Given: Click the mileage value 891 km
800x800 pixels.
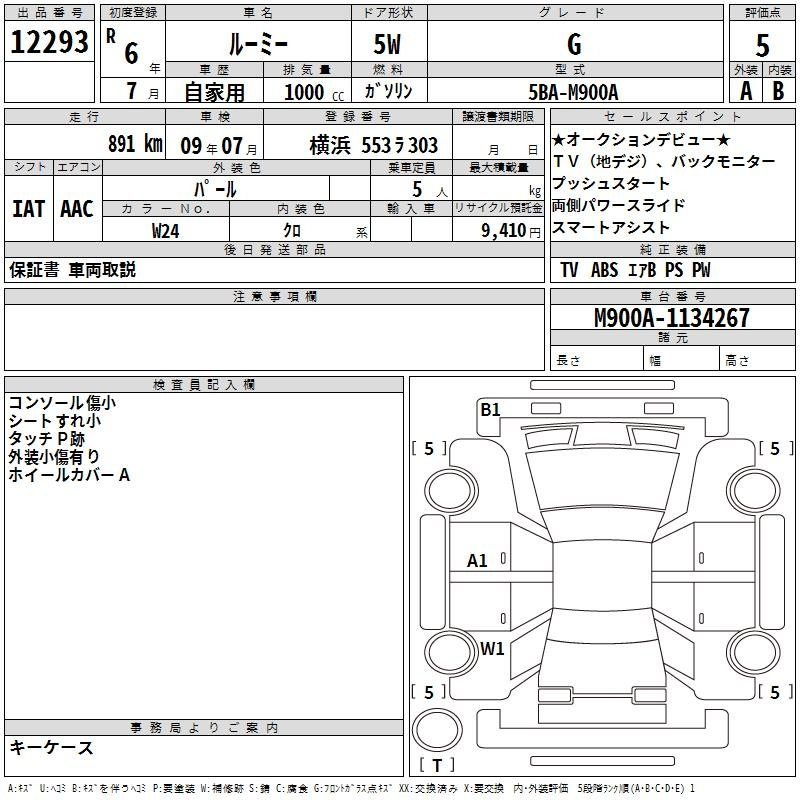Looking at the screenshot, I should pos(135,144).
